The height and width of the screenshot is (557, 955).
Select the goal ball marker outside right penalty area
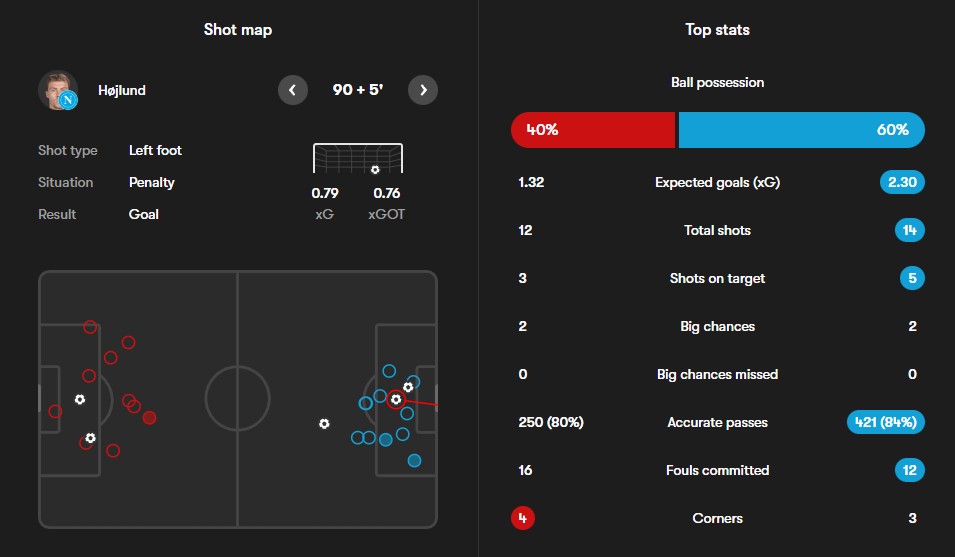[324, 424]
